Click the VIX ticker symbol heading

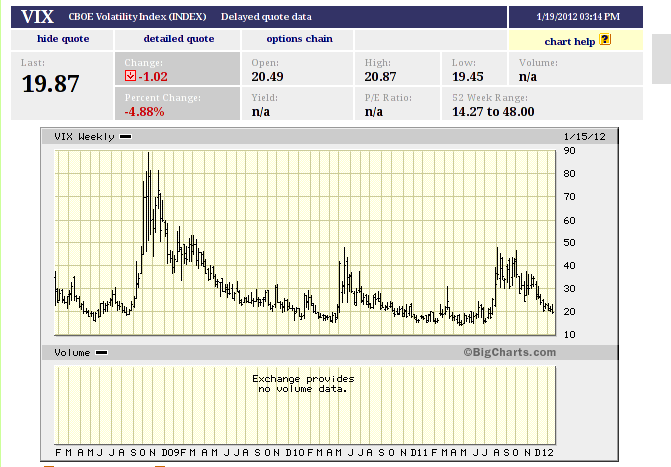coord(38,17)
